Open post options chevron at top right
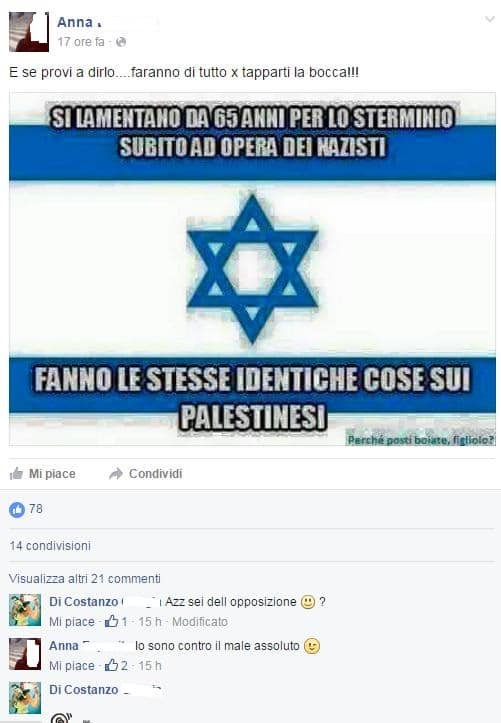The image size is (501, 723). tap(489, 19)
